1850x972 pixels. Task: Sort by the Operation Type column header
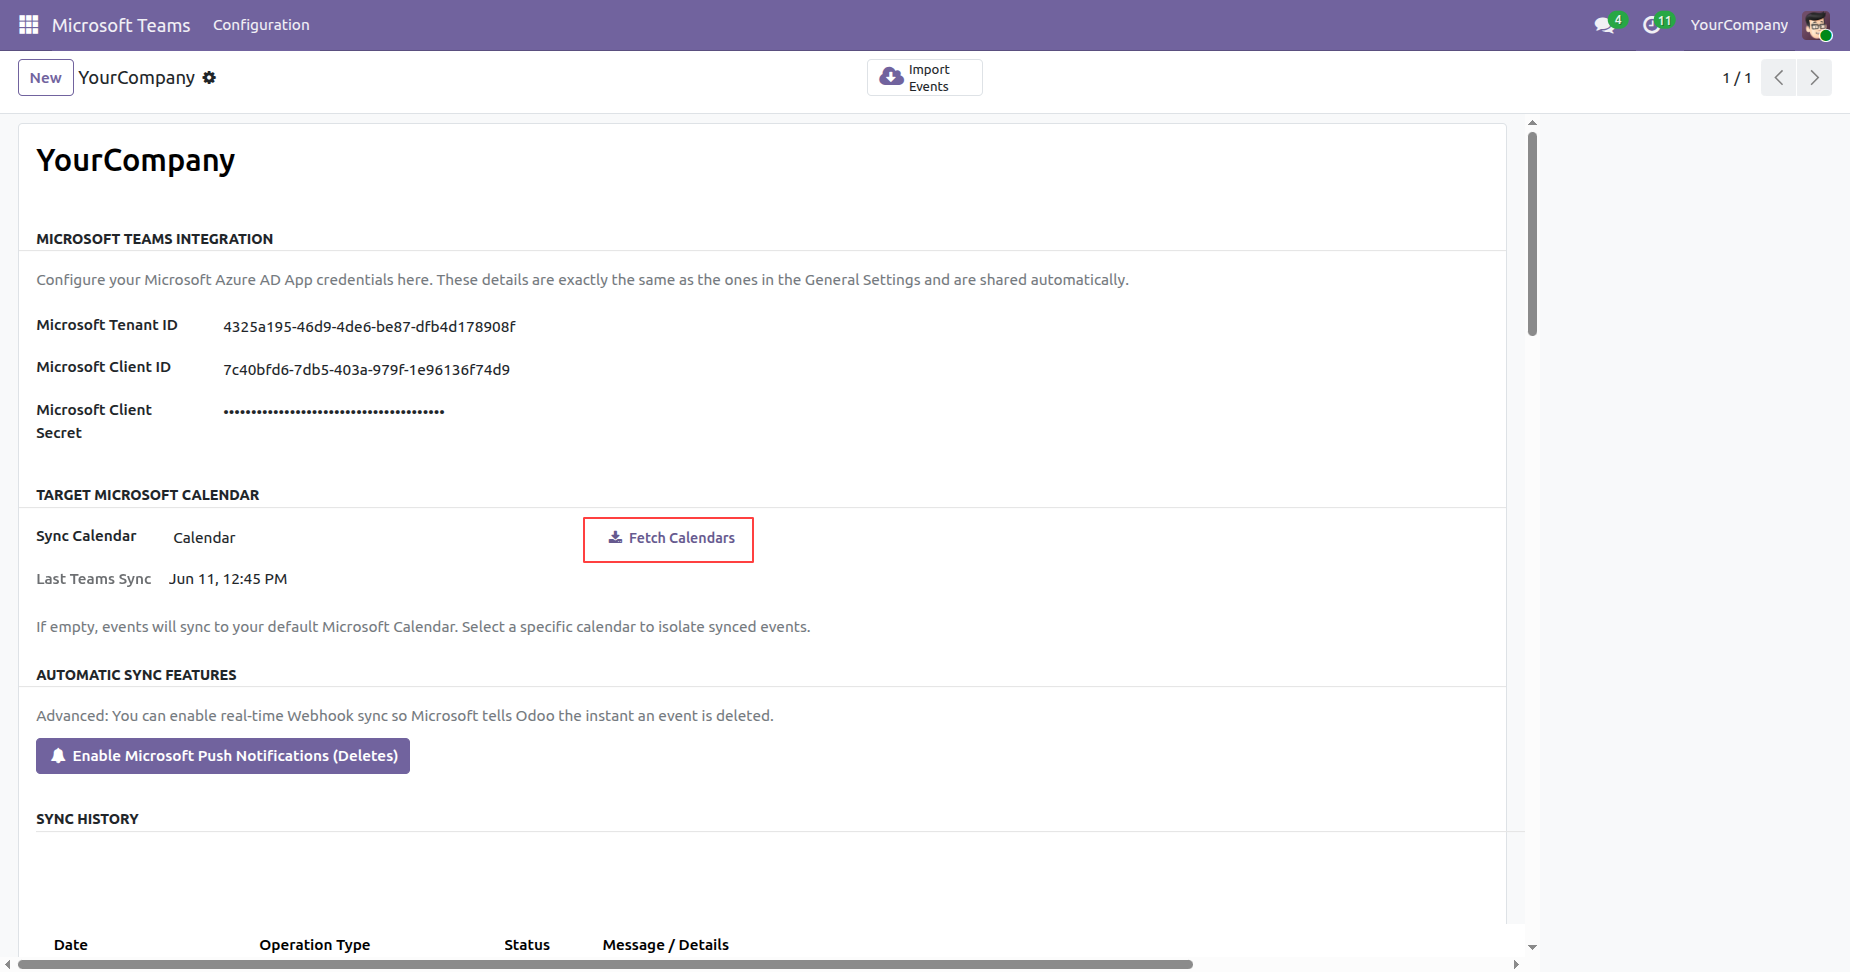[315, 945]
